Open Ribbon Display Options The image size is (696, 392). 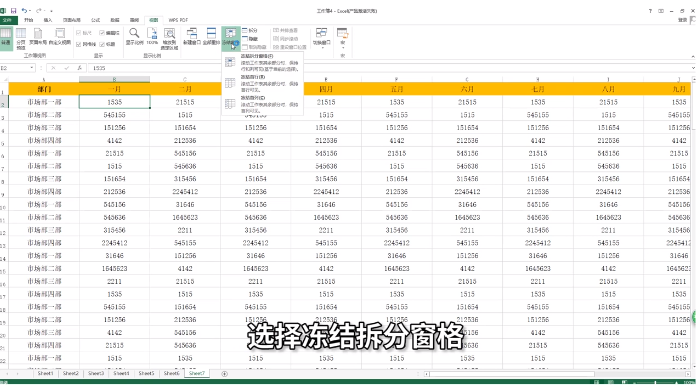pyautogui.click(x=661, y=11)
